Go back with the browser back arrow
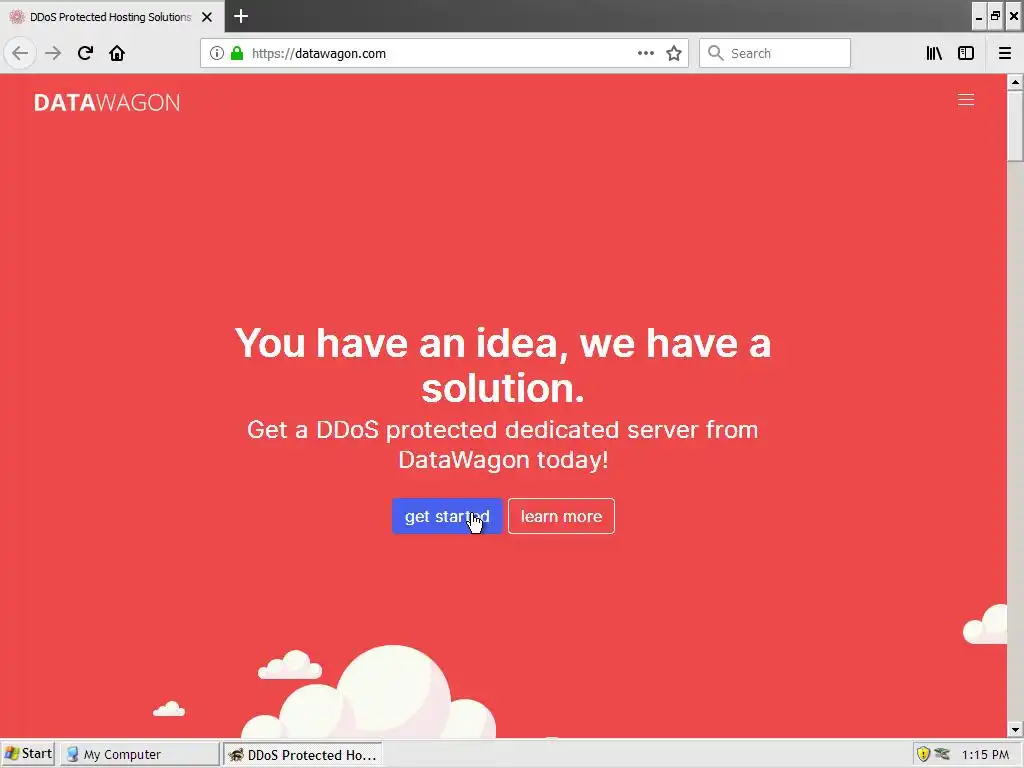 [x=20, y=53]
